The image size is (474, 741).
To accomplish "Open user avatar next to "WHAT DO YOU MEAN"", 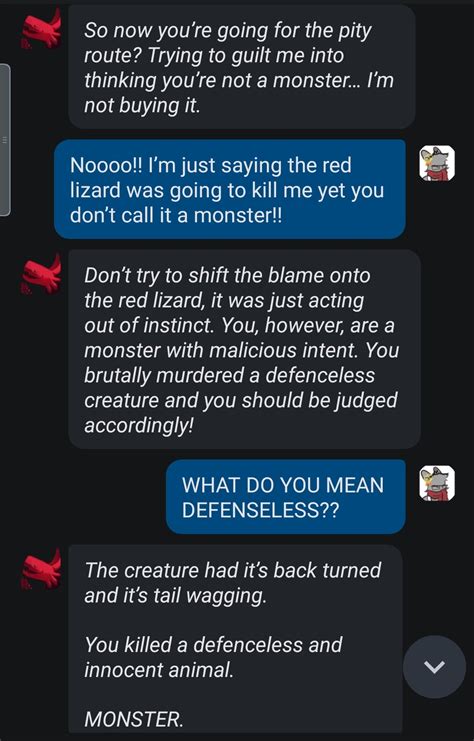I will (437, 483).
